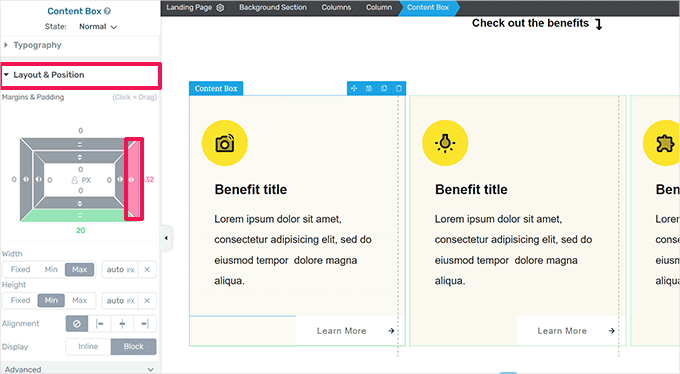Click the left padding drag handle
This screenshot has height=374, width=680.
coord(39,180)
